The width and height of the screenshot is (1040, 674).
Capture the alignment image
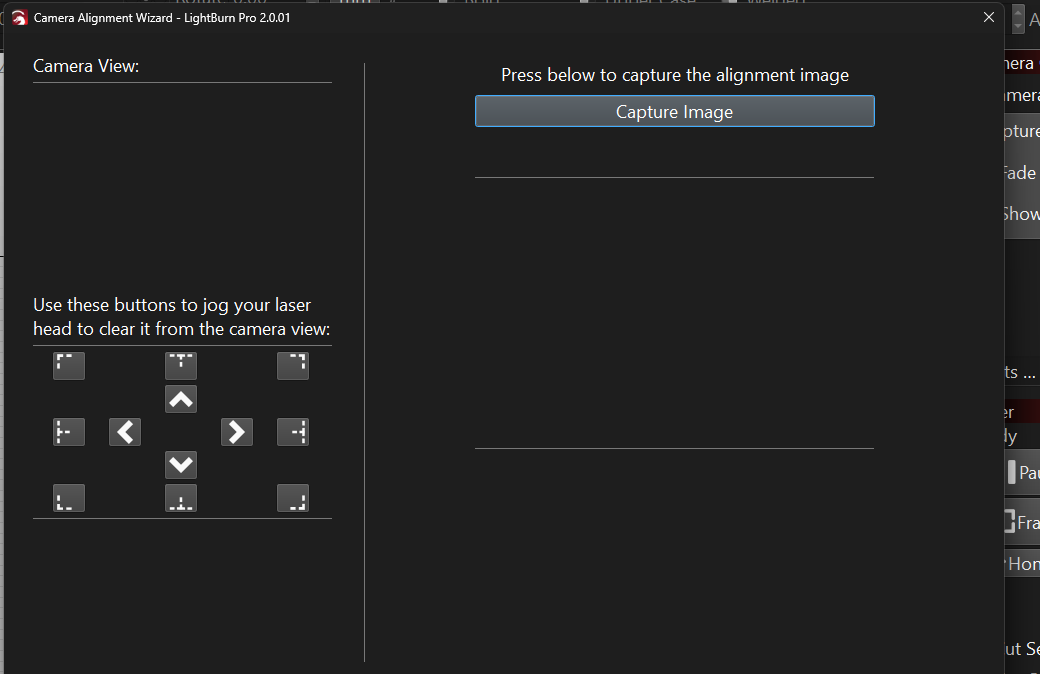[x=675, y=111]
